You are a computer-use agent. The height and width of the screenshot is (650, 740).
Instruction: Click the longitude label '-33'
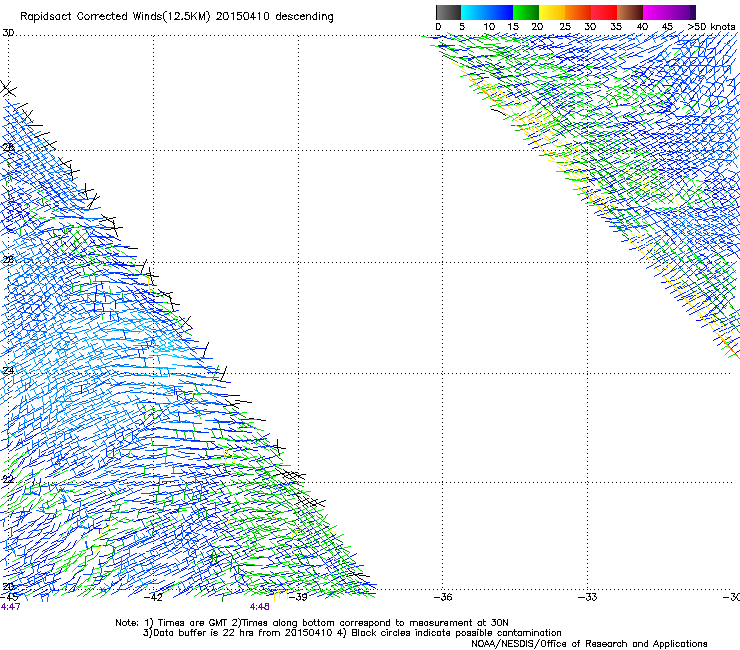coord(588,597)
